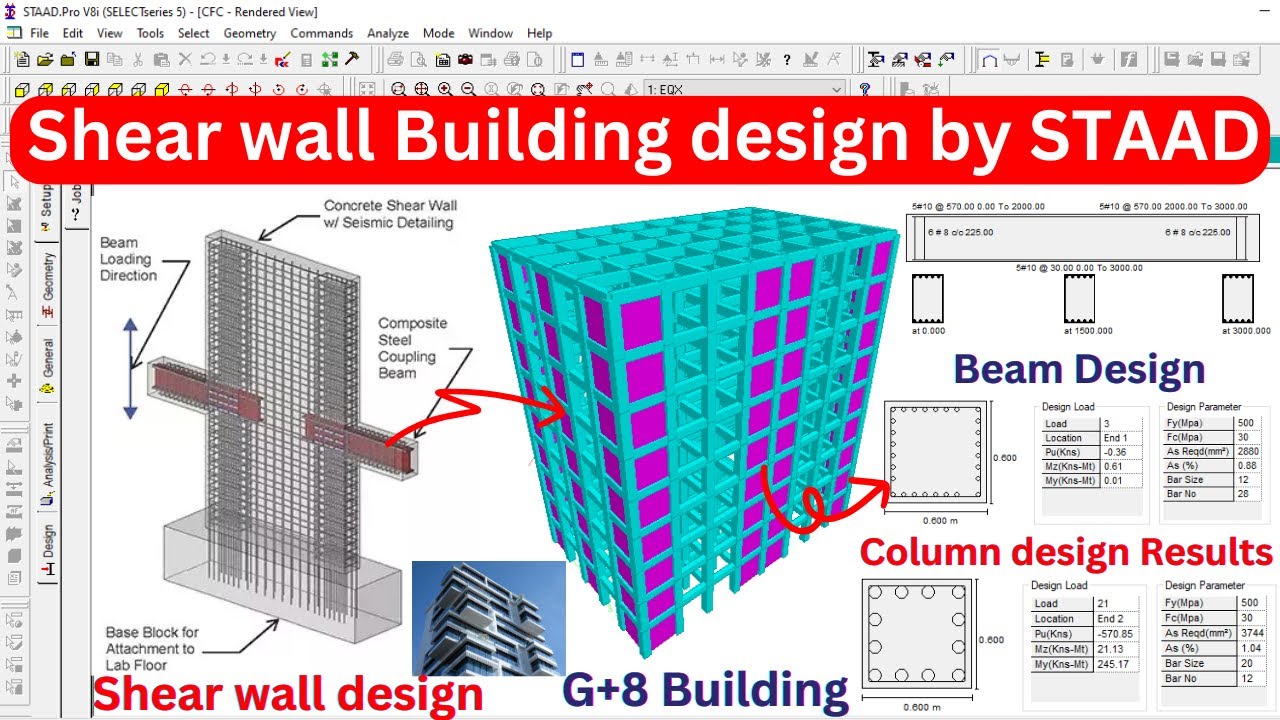
Task: Click the blue help icon beside load dropdown
Action: (865, 89)
